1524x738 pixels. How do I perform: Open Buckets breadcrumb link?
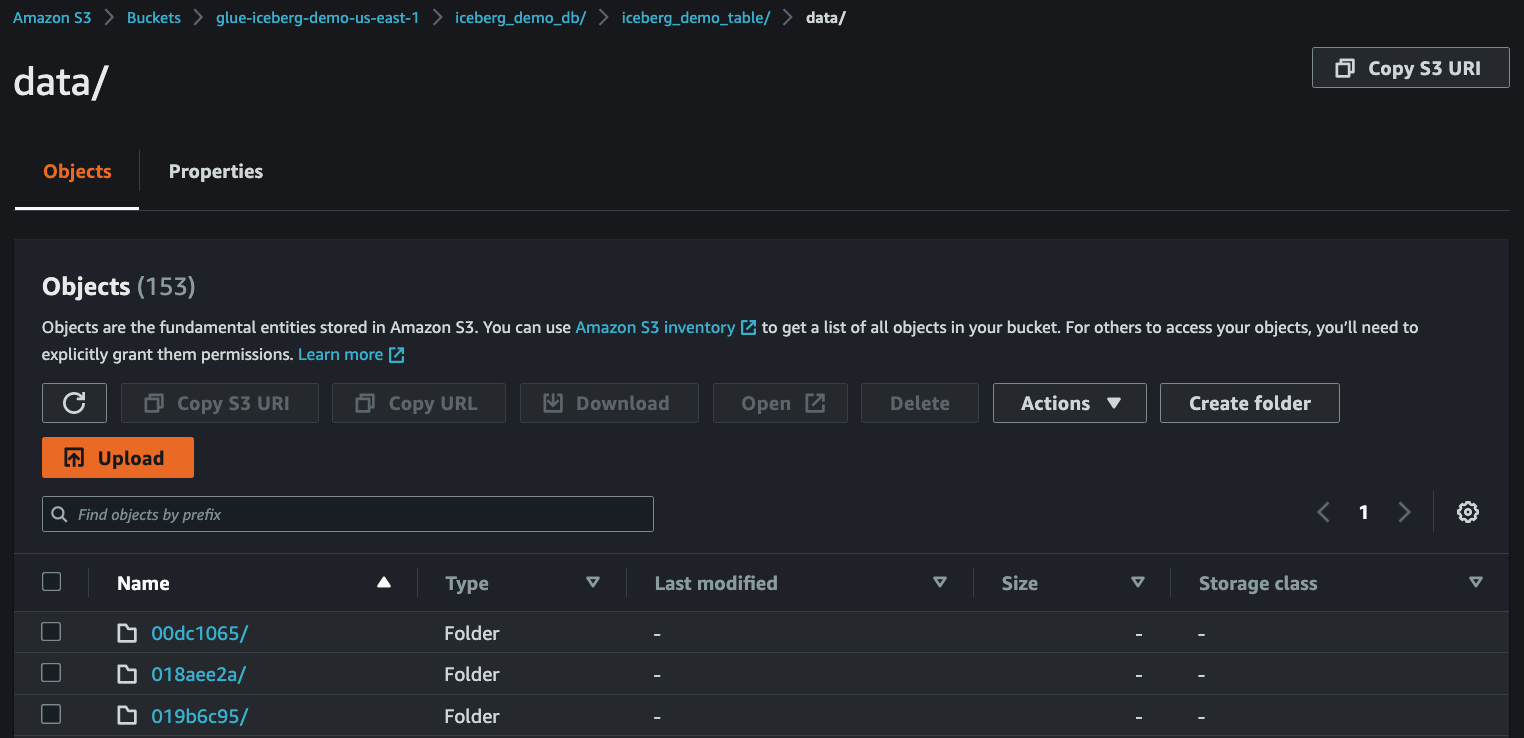coord(154,18)
